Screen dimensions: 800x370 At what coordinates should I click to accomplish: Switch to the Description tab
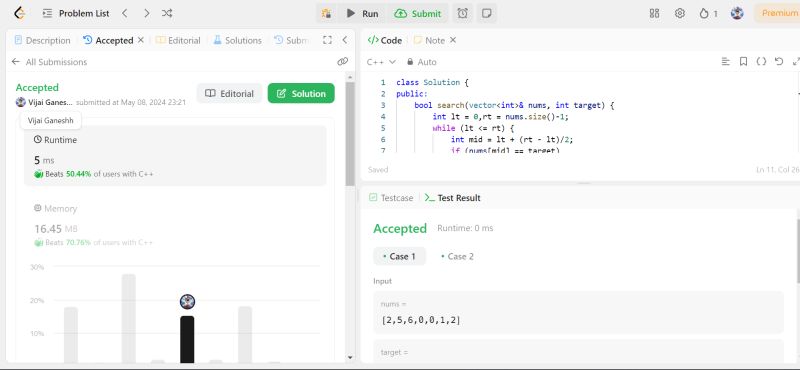(x=42, y=40)
